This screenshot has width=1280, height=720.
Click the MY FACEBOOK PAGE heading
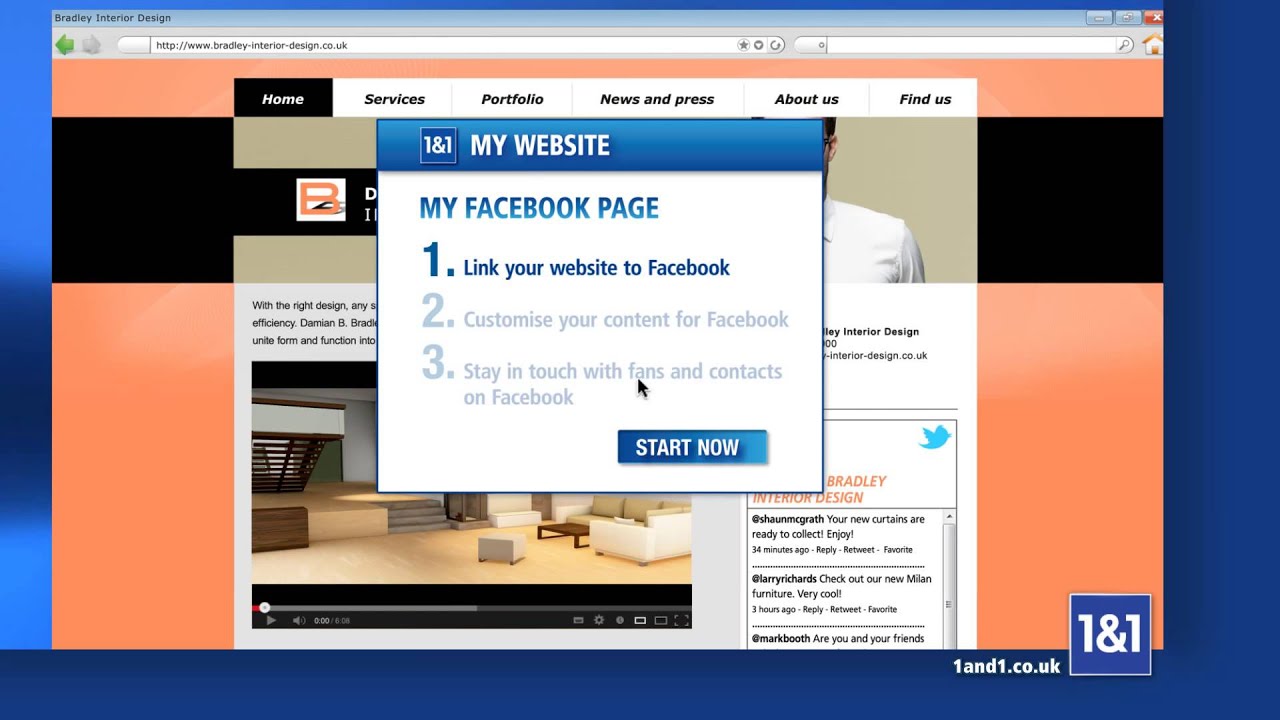coord(539,208)
